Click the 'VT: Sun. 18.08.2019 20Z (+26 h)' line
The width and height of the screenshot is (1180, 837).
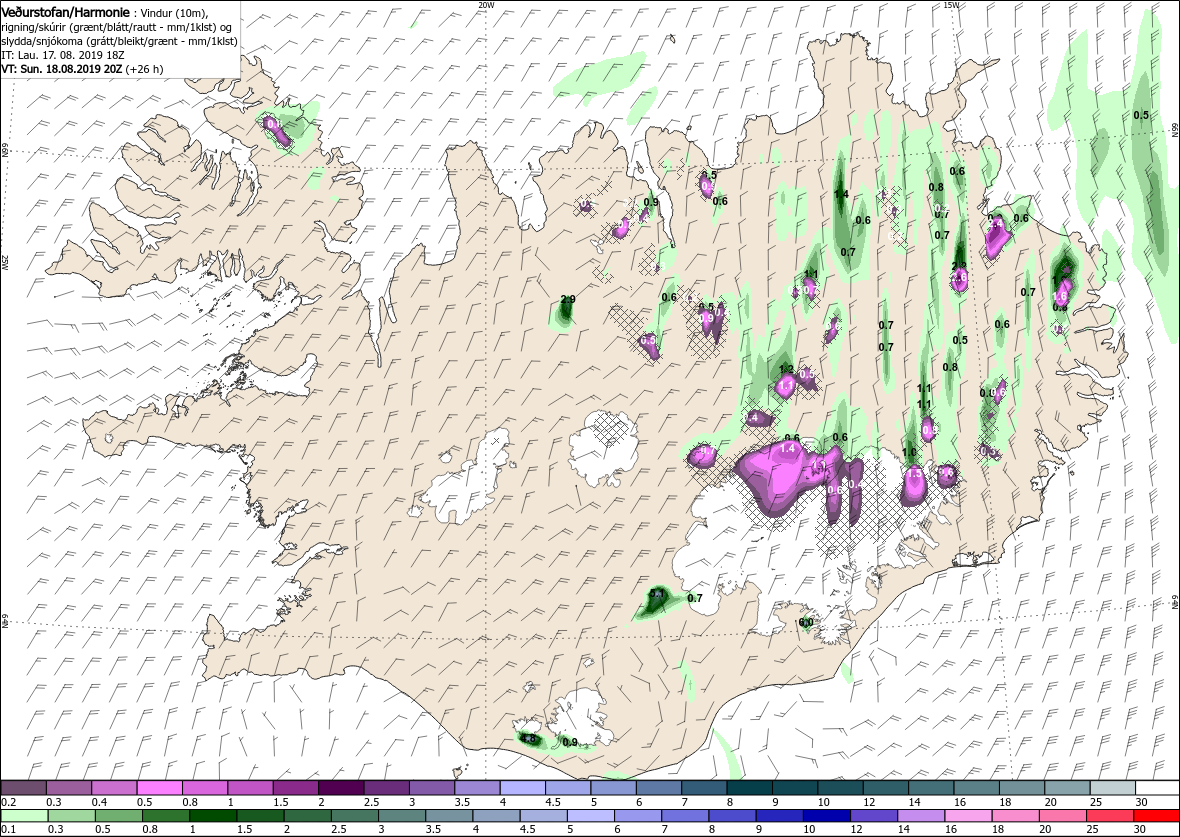tap(83, 68)
